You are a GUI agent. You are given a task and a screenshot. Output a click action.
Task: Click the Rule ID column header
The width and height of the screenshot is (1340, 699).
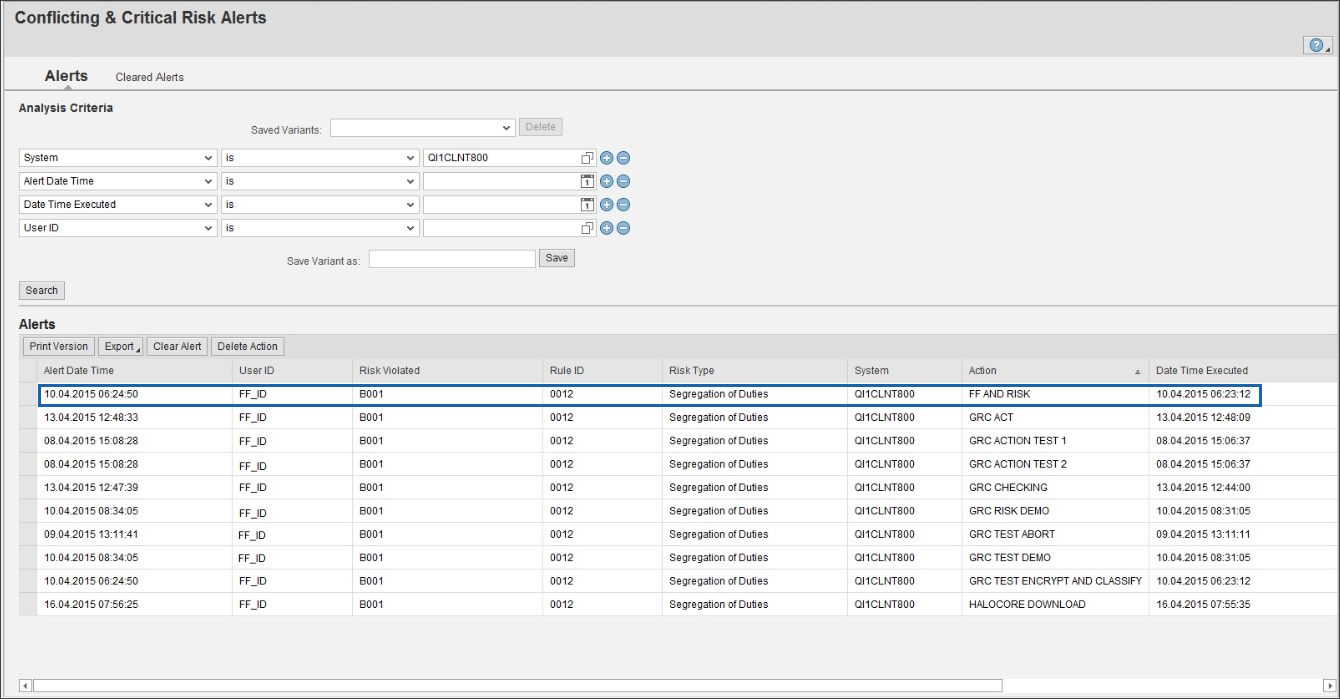tap(603, 370)
